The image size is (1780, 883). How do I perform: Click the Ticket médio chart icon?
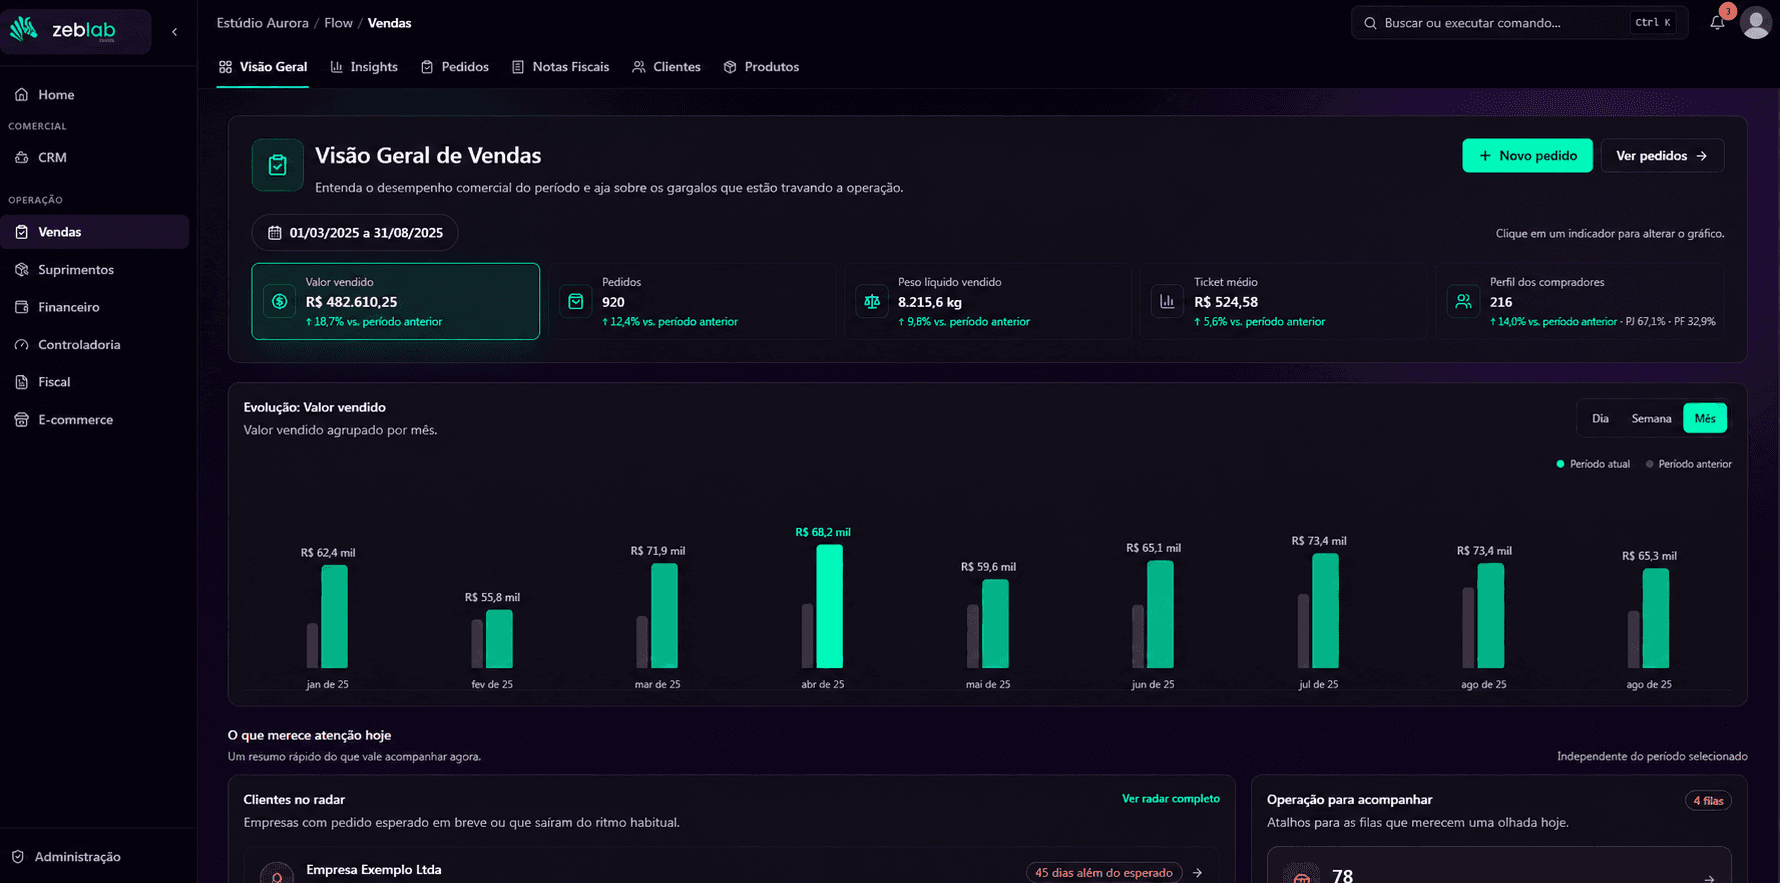pos(1167,302)
